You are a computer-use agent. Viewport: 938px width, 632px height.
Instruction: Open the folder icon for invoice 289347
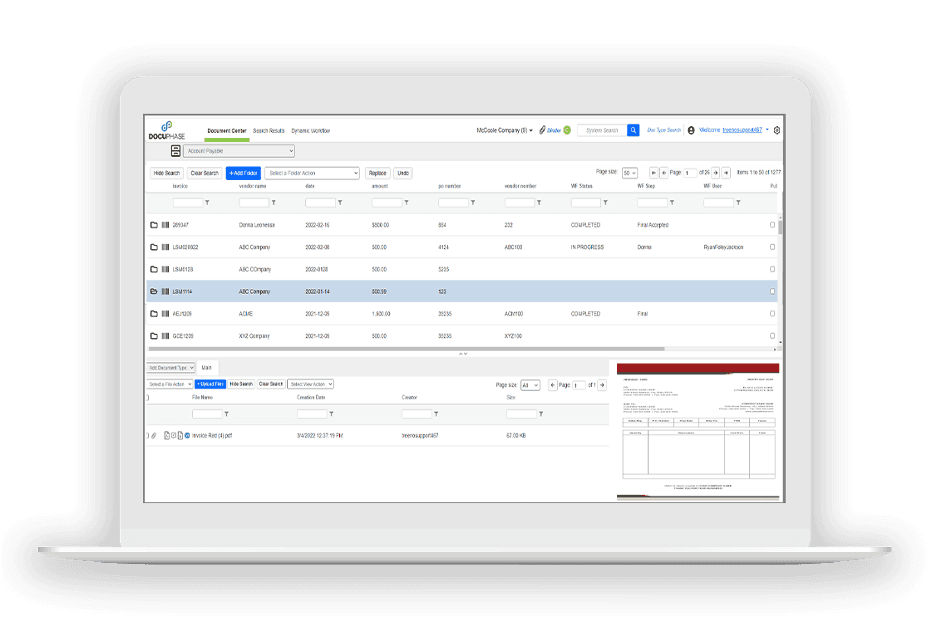pyautogui.click(x=154, y=225)
